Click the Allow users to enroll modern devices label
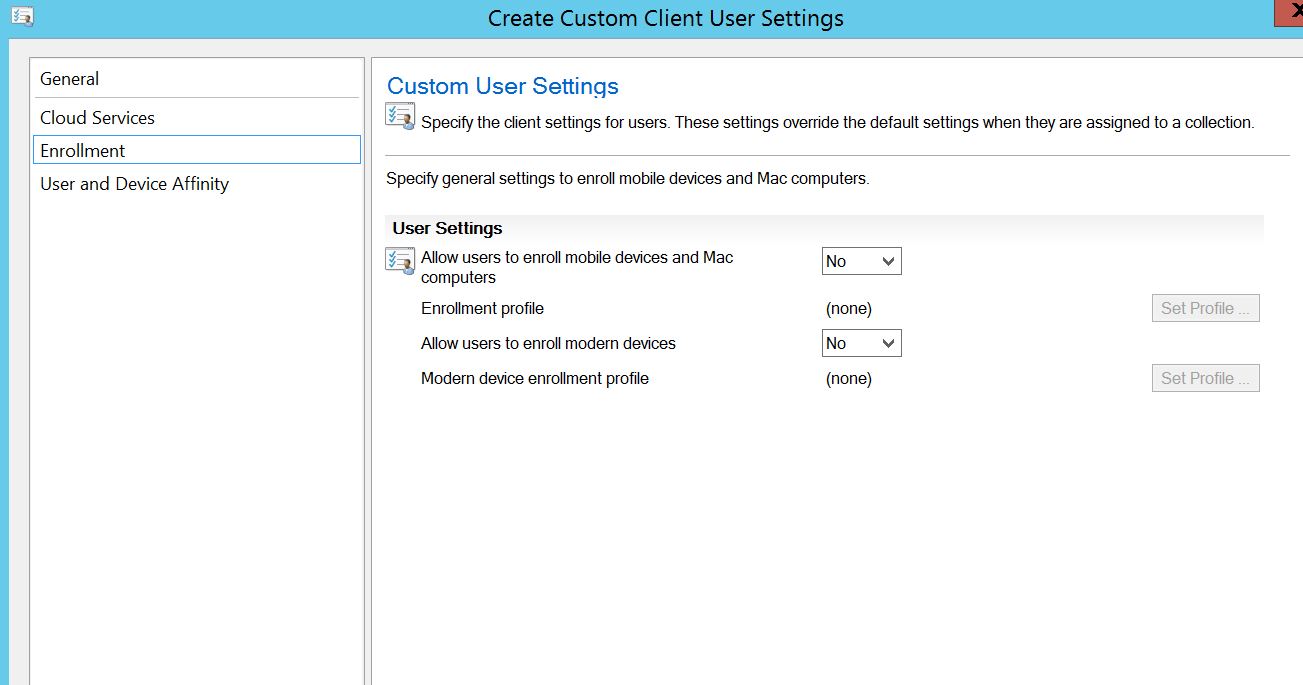The width and height of the screenshot is (1303, 685). pyautogui.click(x=548, y=343)
